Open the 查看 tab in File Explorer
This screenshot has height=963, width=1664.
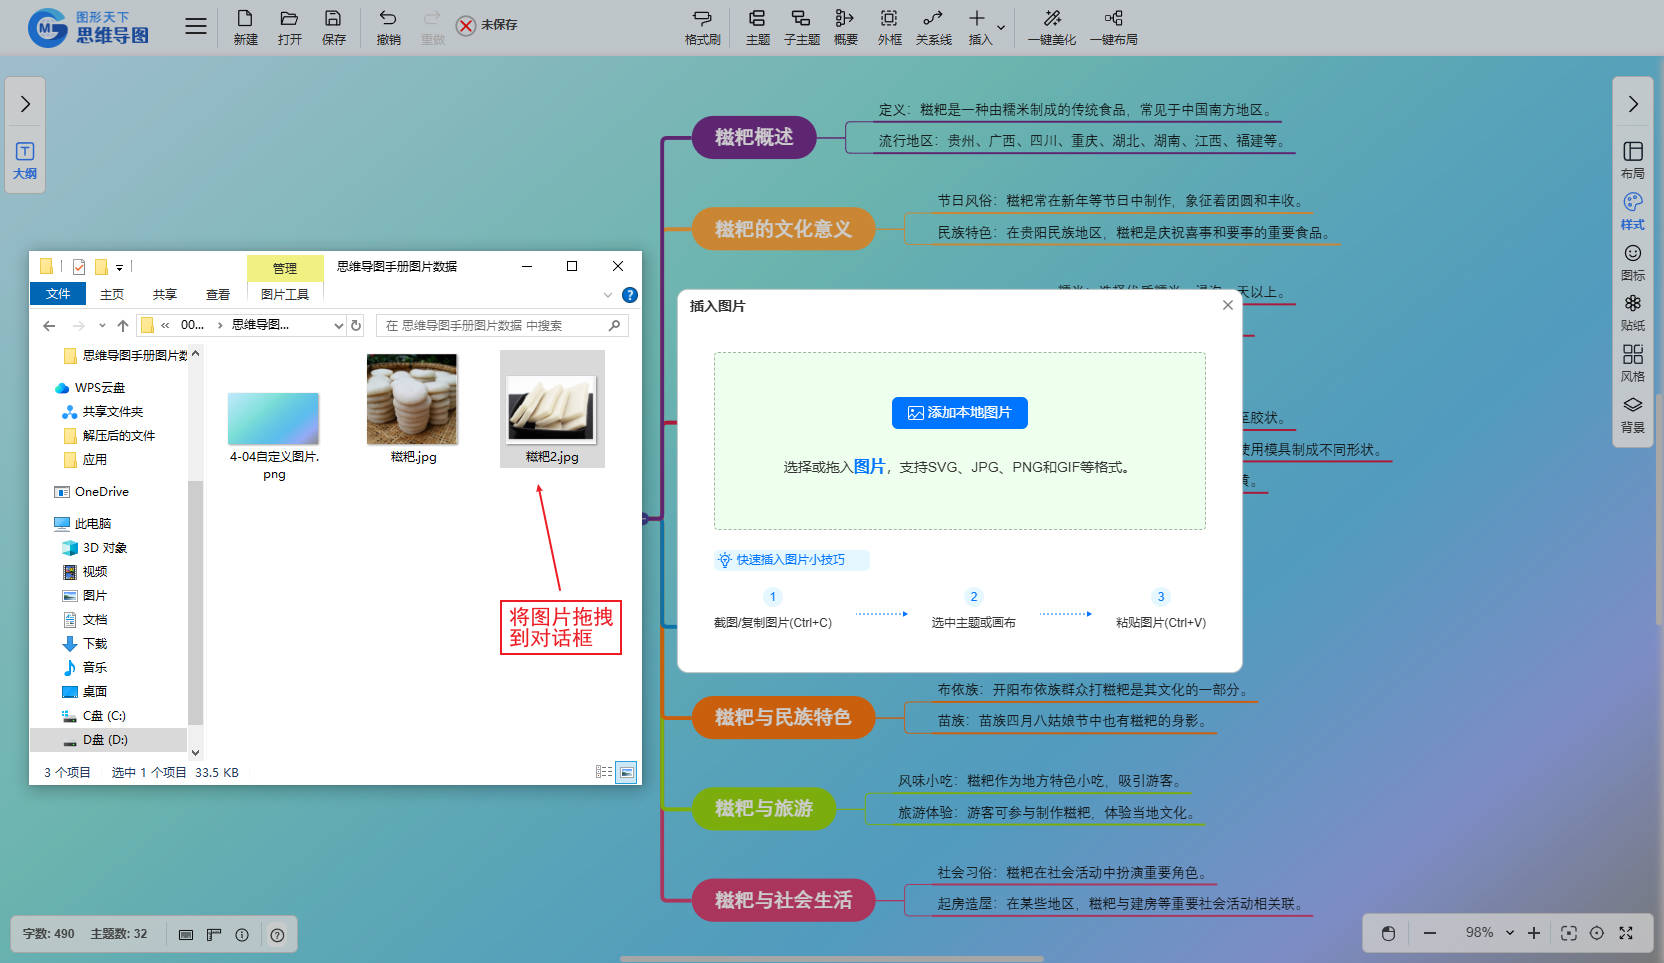217,294
